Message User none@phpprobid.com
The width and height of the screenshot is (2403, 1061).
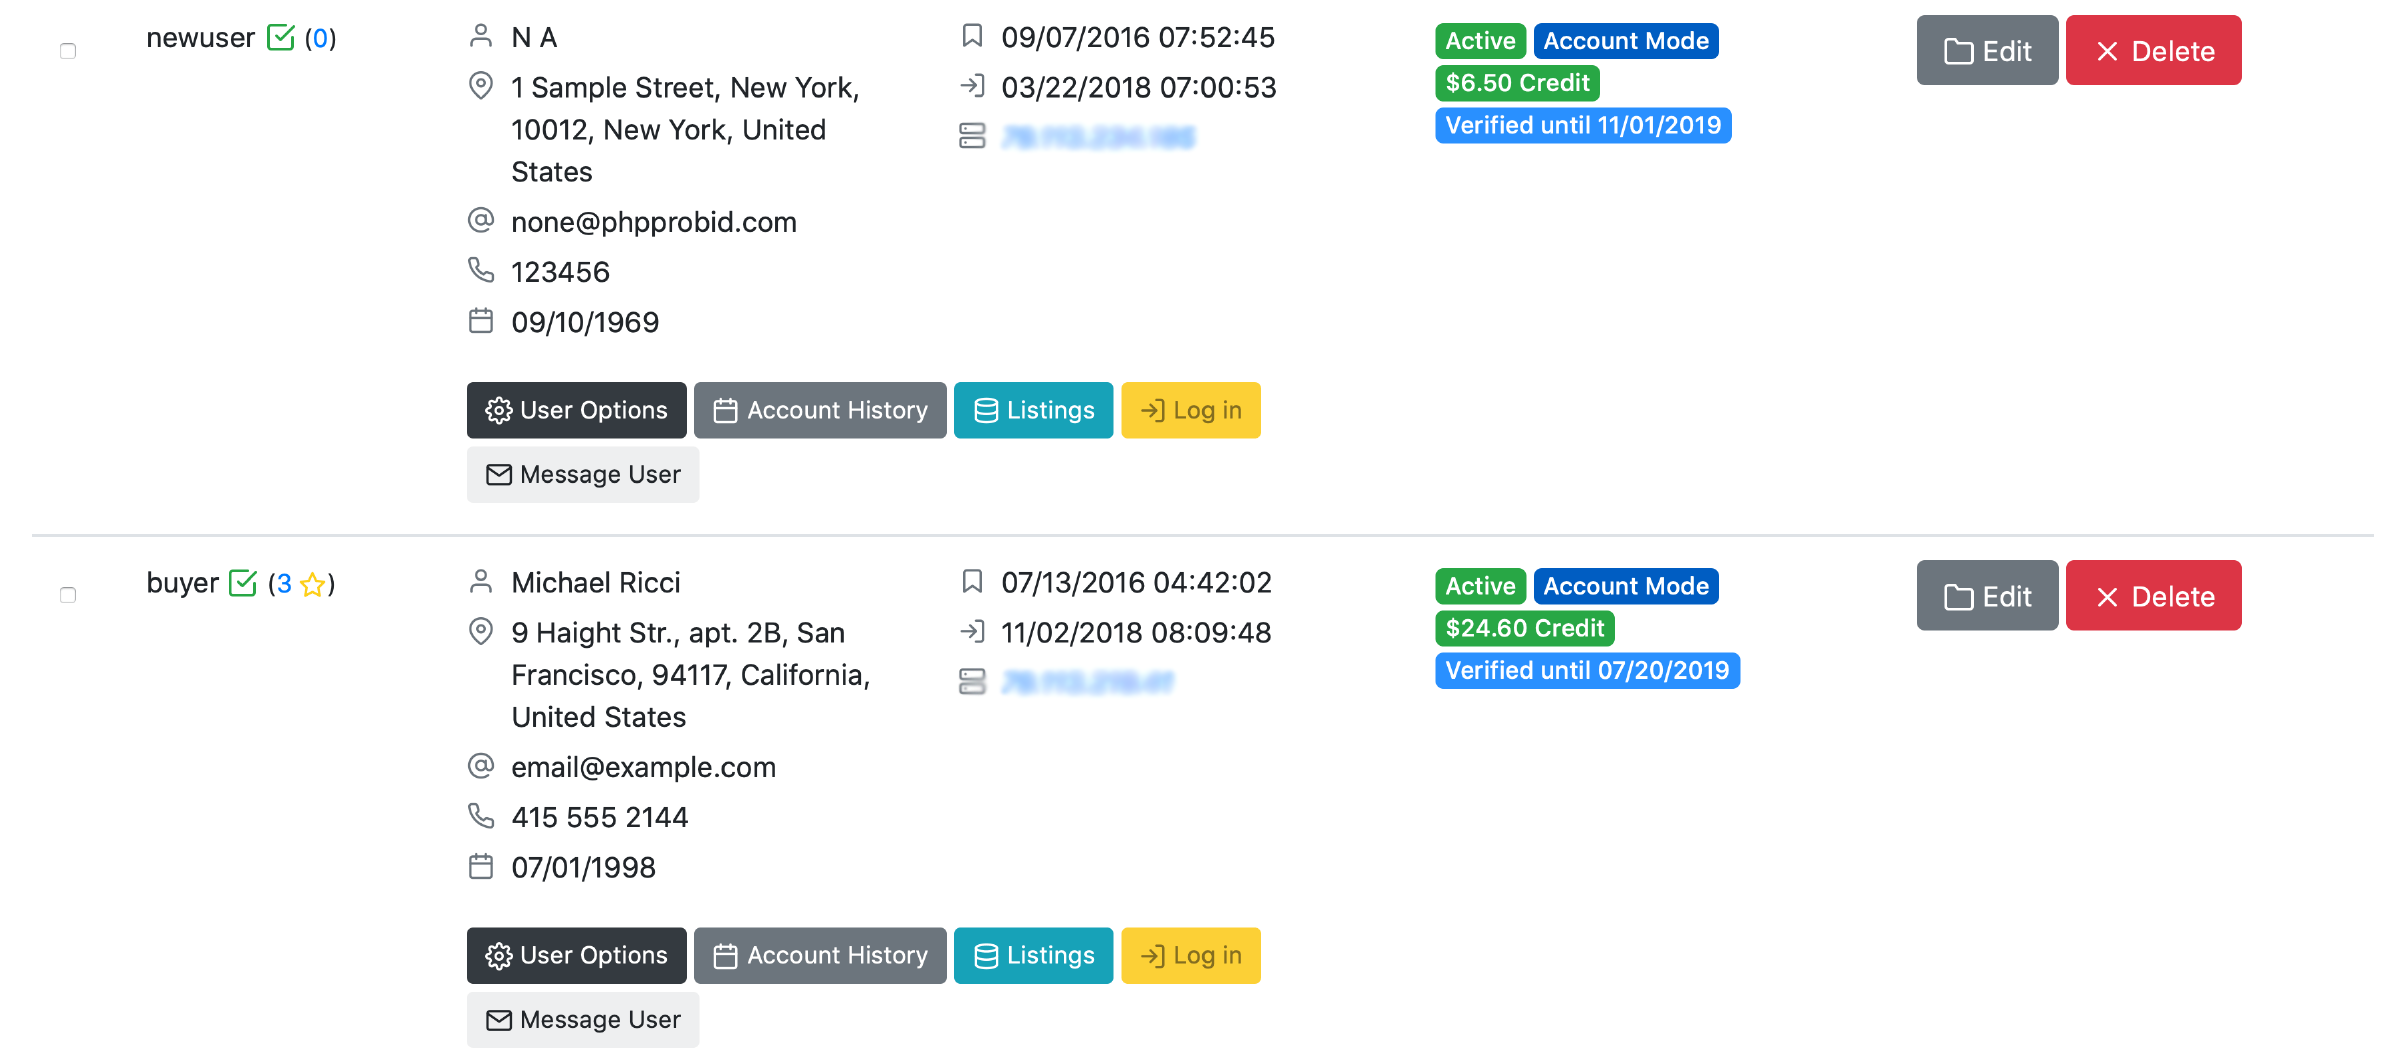click(582, 474)
